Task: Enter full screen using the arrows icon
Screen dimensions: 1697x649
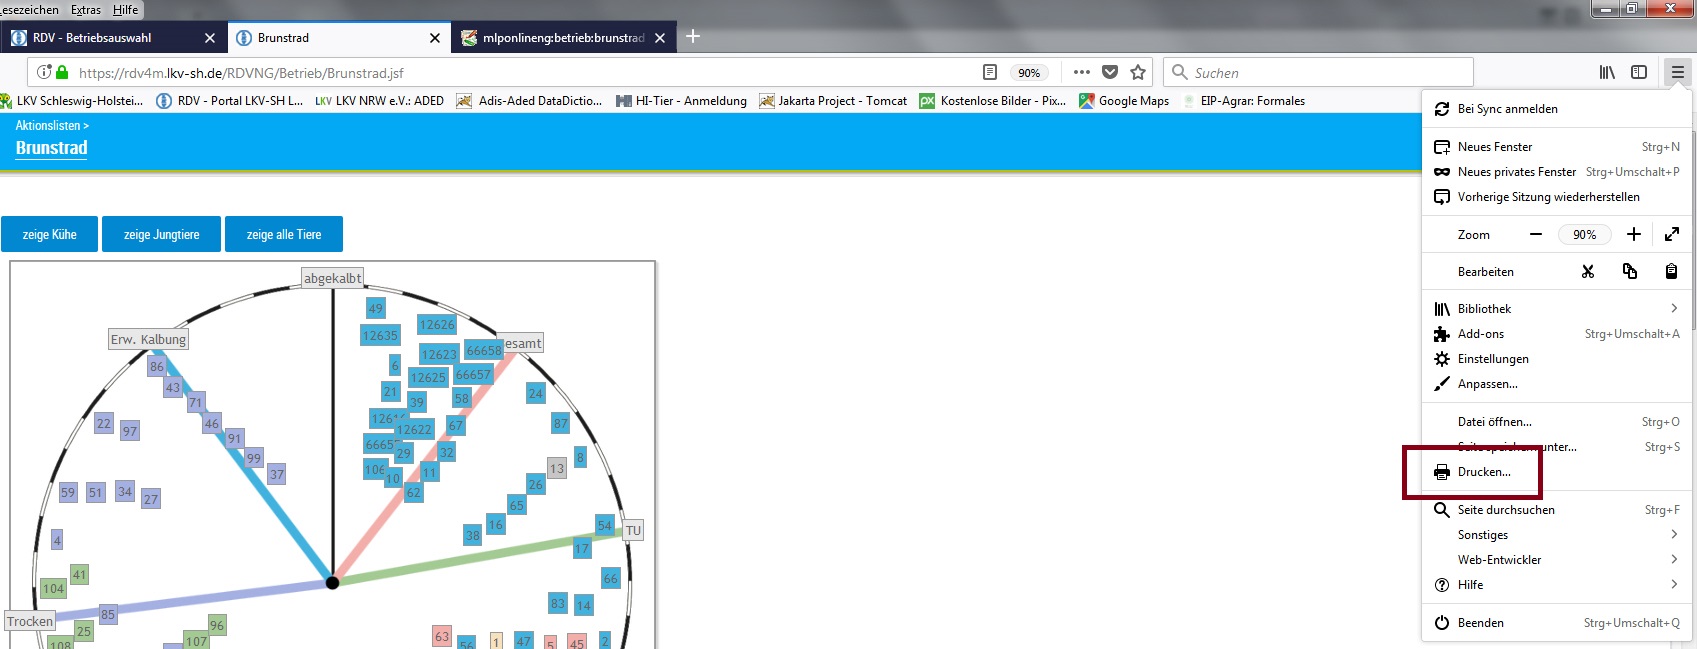Action: [x=1671, y=234]
